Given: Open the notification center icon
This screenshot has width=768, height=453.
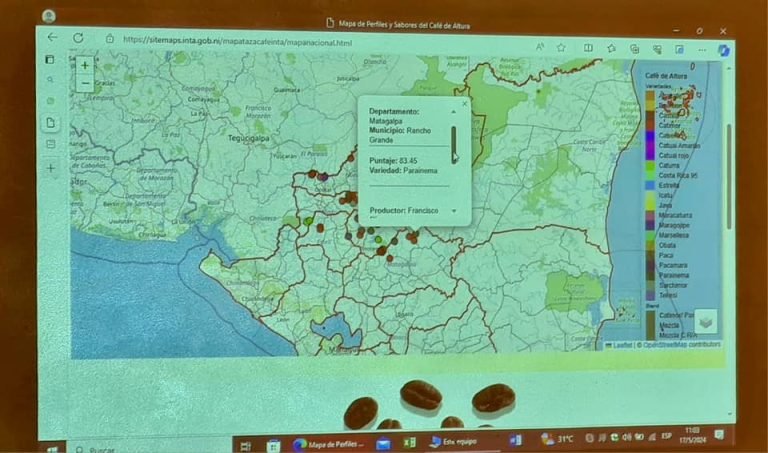Looking at the screenshot, I should coord(719,434).
